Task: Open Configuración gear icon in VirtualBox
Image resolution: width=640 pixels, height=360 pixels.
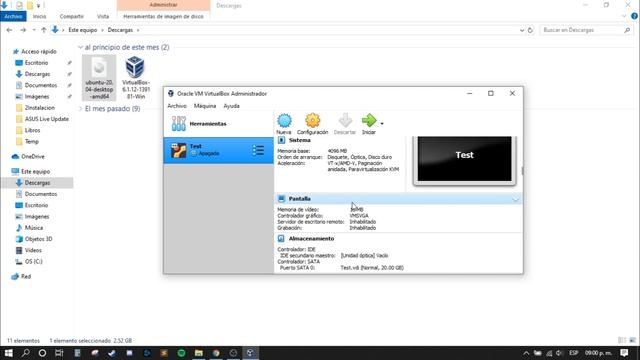Action: pos(312,124)
